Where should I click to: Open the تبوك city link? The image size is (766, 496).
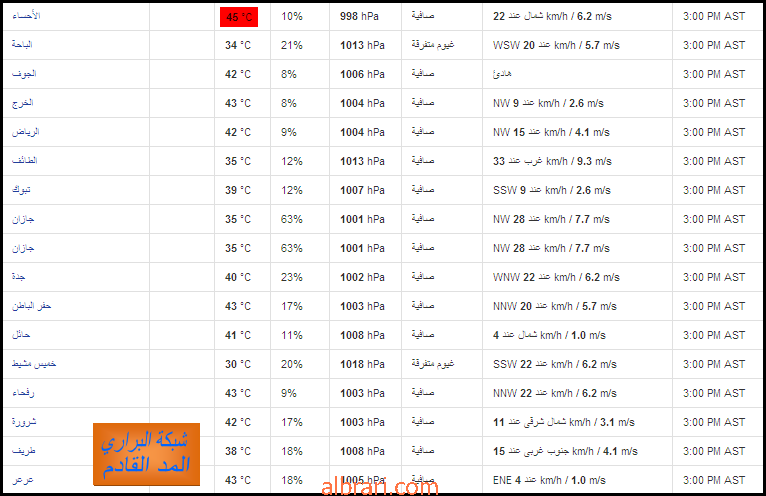[x=21, y=190]
